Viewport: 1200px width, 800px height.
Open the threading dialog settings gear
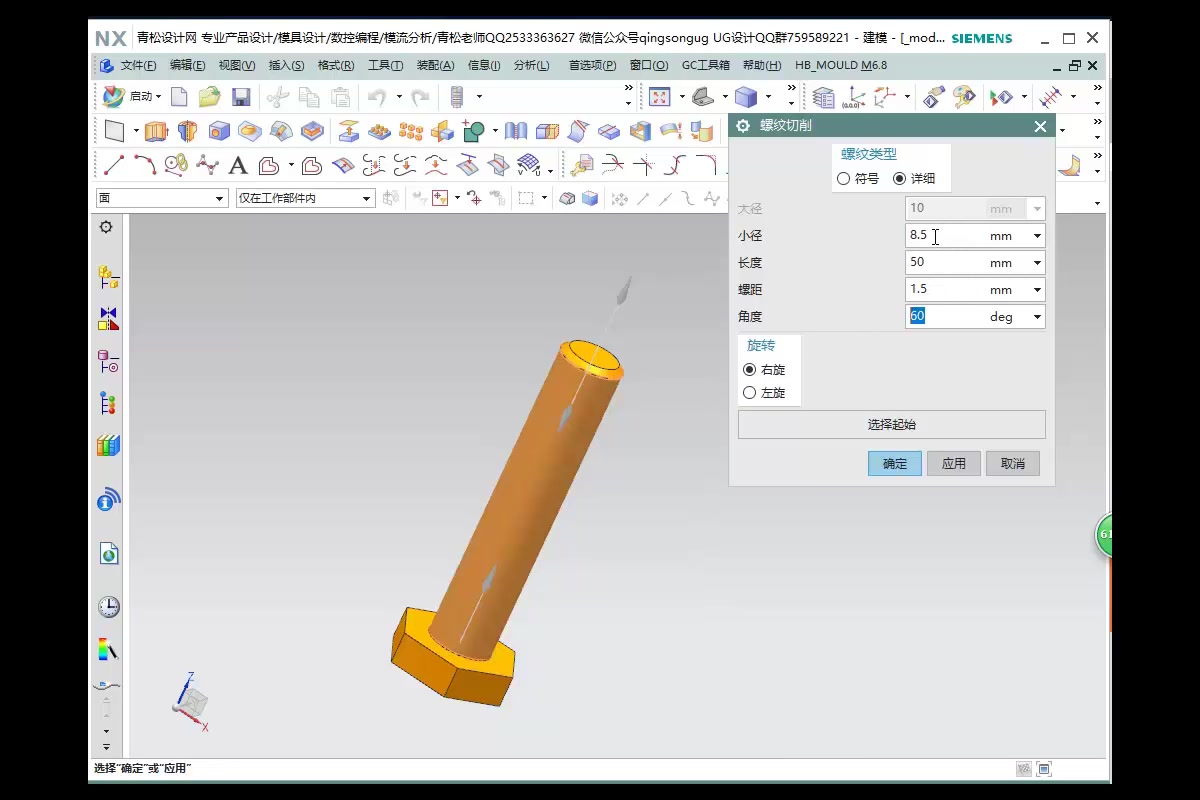[743, 126]
